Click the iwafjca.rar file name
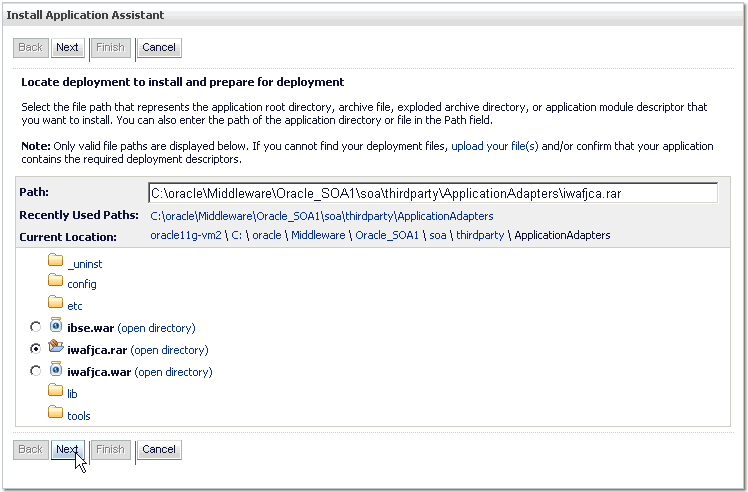Image resolution: width=748 pixels, height=492 pixels. coord(97,350)
